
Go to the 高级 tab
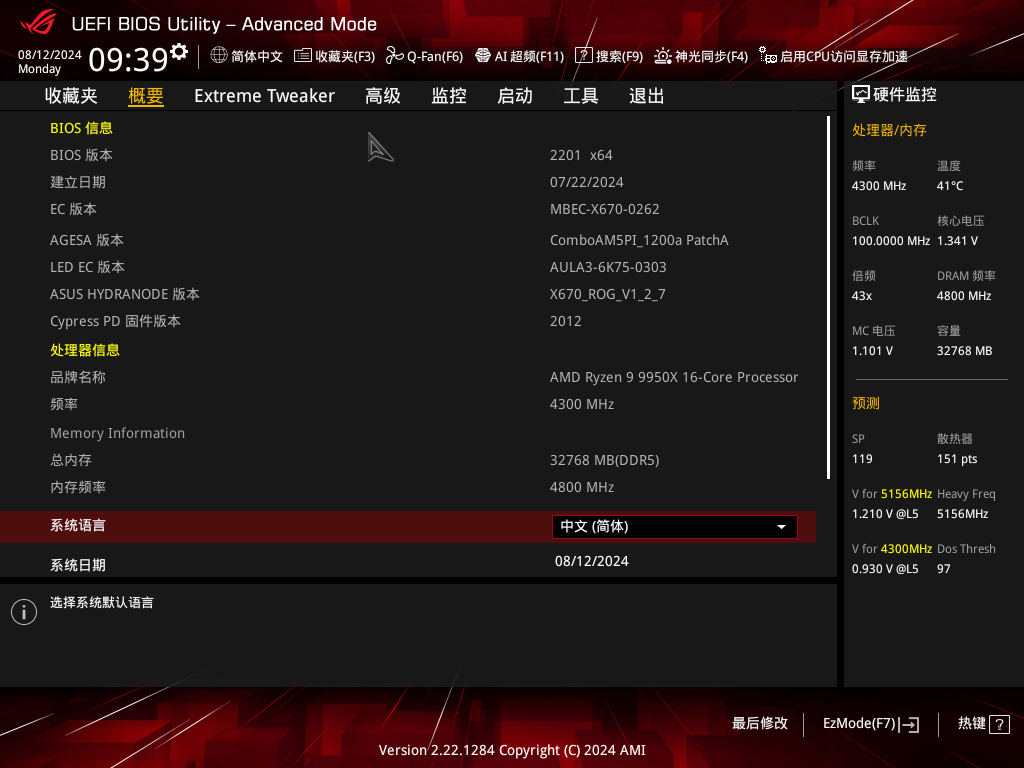(x=383, y=96)
